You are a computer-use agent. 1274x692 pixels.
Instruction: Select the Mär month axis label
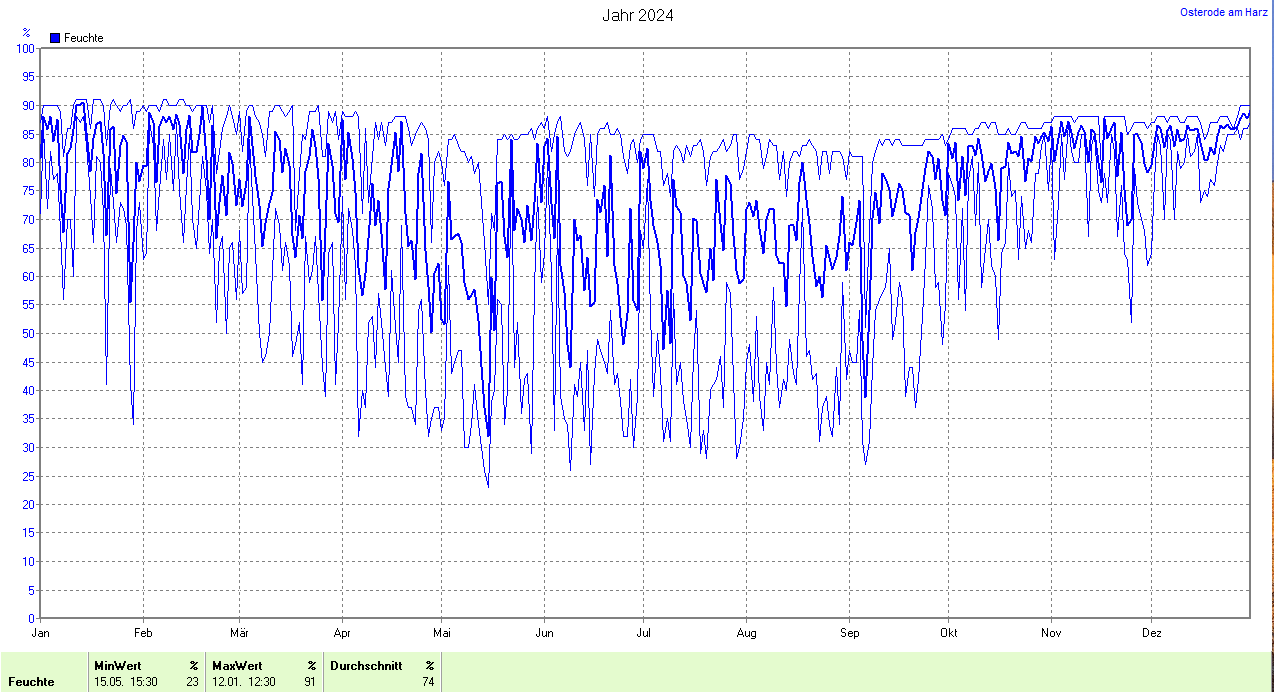tap(240, 633)
